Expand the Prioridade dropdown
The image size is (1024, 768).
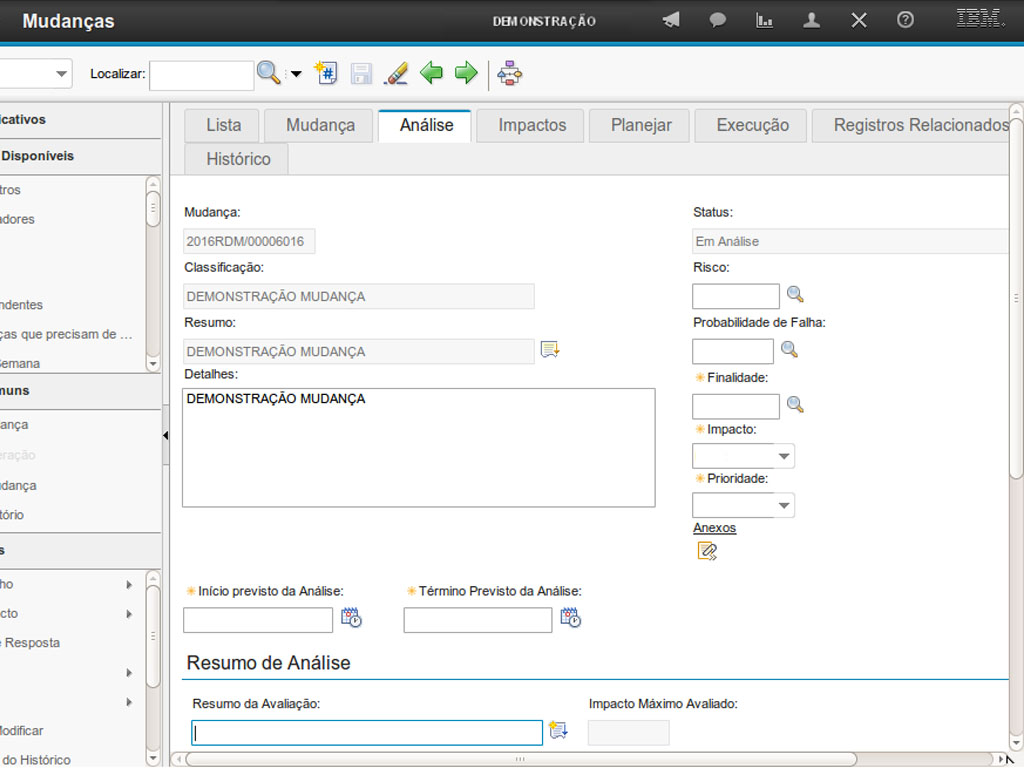(x=784, y=506)
